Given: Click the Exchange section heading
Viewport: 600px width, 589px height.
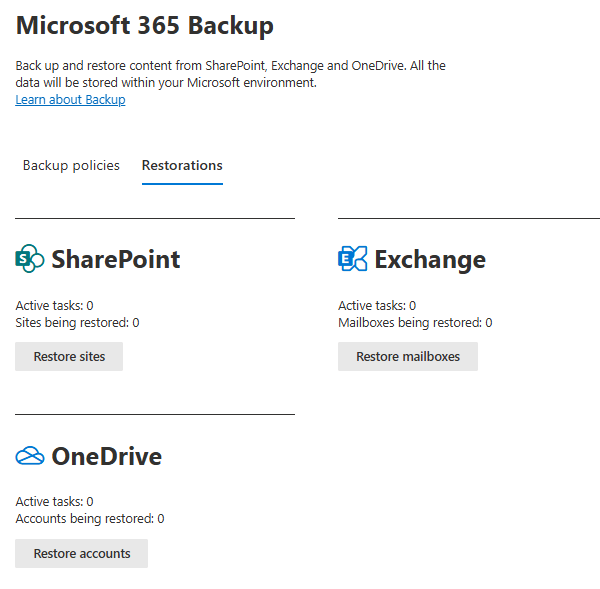Looking at the screenshot, I should tap(429, 260).
